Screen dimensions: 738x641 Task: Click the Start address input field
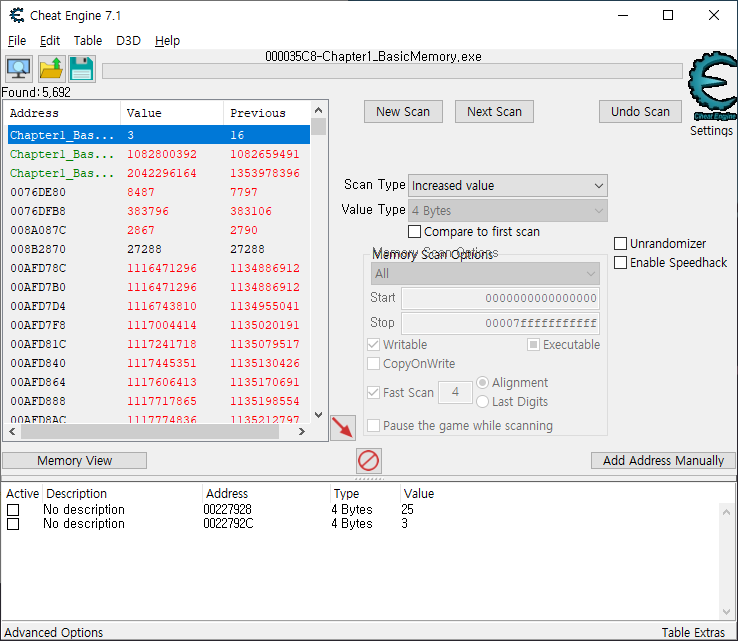pyautogui.click(x=500, y=298)
